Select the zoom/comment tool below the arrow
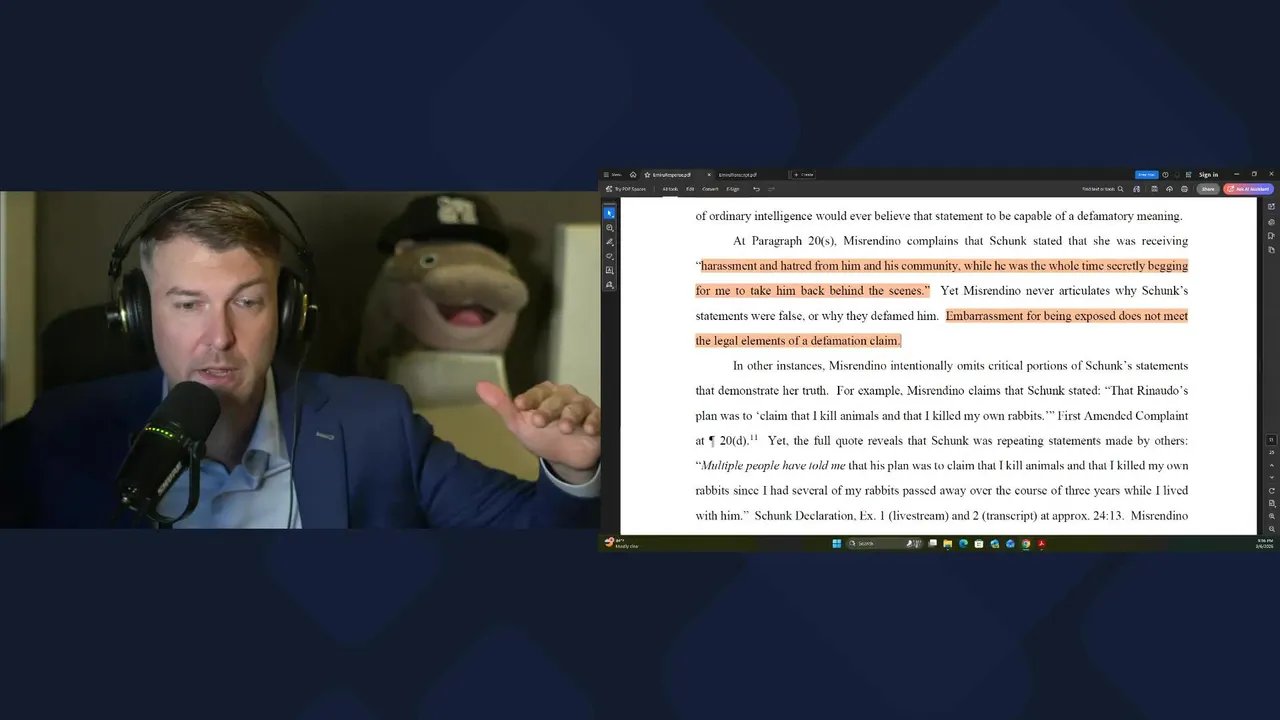Image resolution: width=1280 pixels, height=720 pixels. tap(609, 228)
